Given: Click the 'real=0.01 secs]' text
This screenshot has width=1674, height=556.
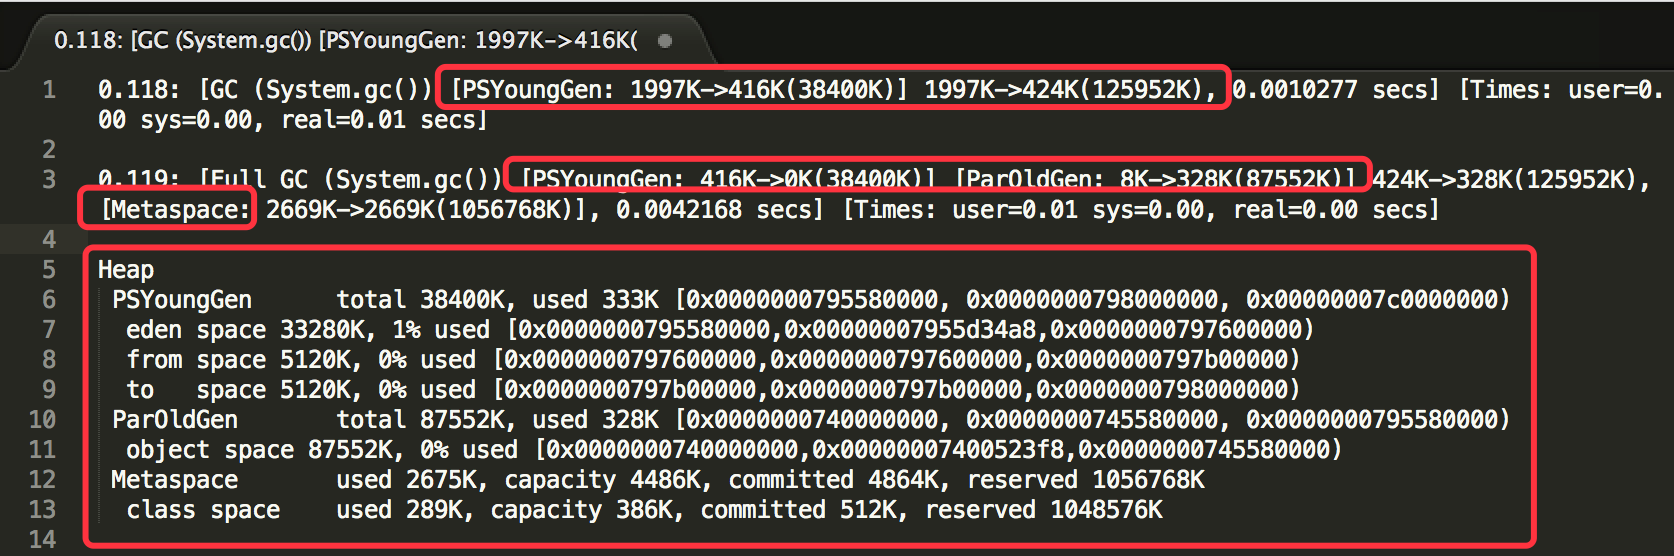Looking at the screenshot, I should coord(384,120).
